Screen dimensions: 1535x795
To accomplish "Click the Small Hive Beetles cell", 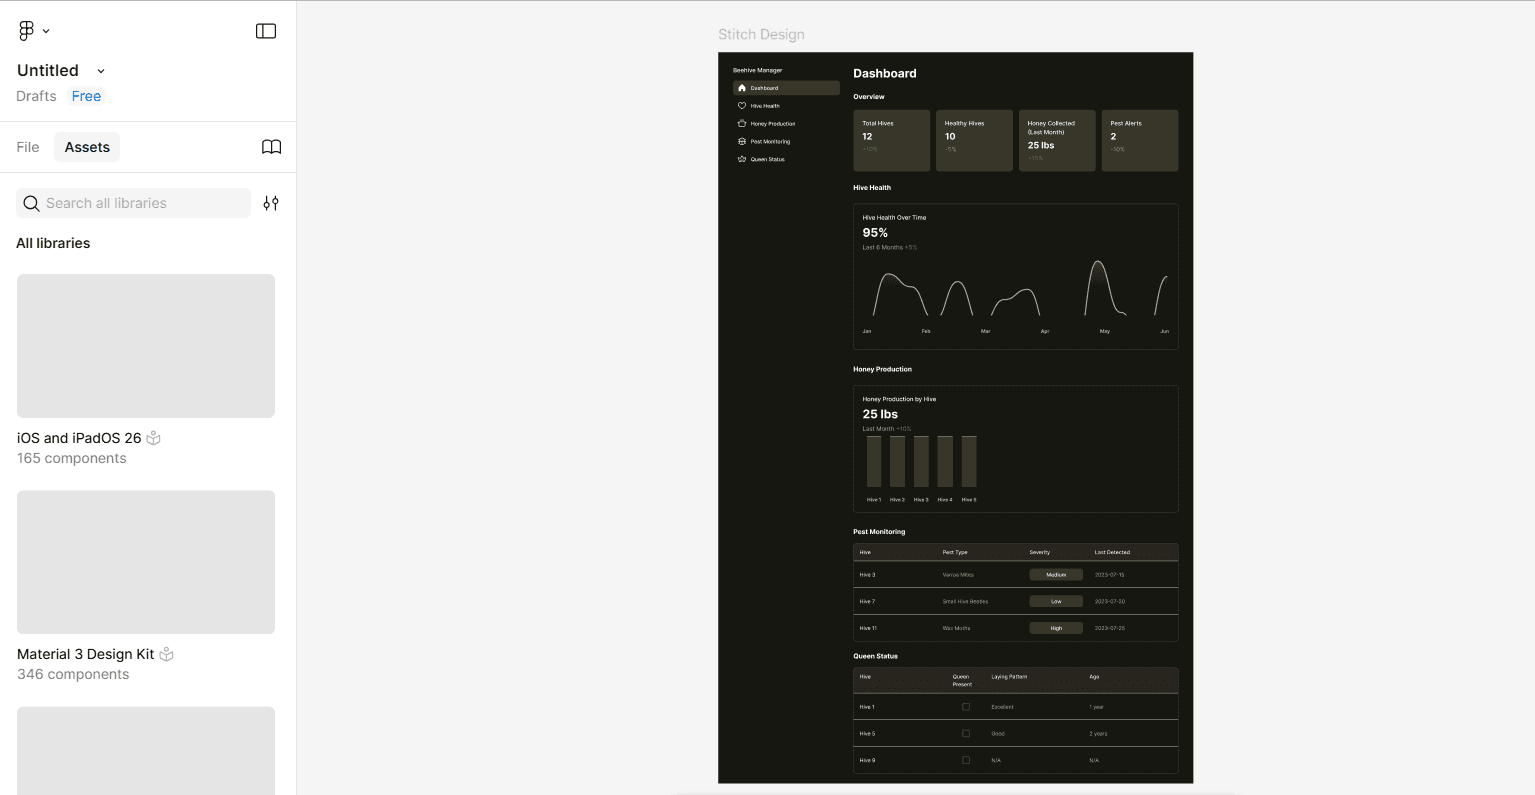I will click(x=965, y=602).
